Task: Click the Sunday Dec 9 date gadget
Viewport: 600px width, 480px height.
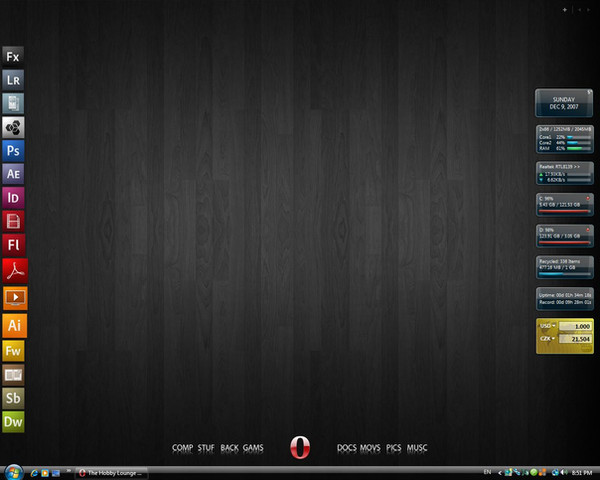Action: coord(564,103)
